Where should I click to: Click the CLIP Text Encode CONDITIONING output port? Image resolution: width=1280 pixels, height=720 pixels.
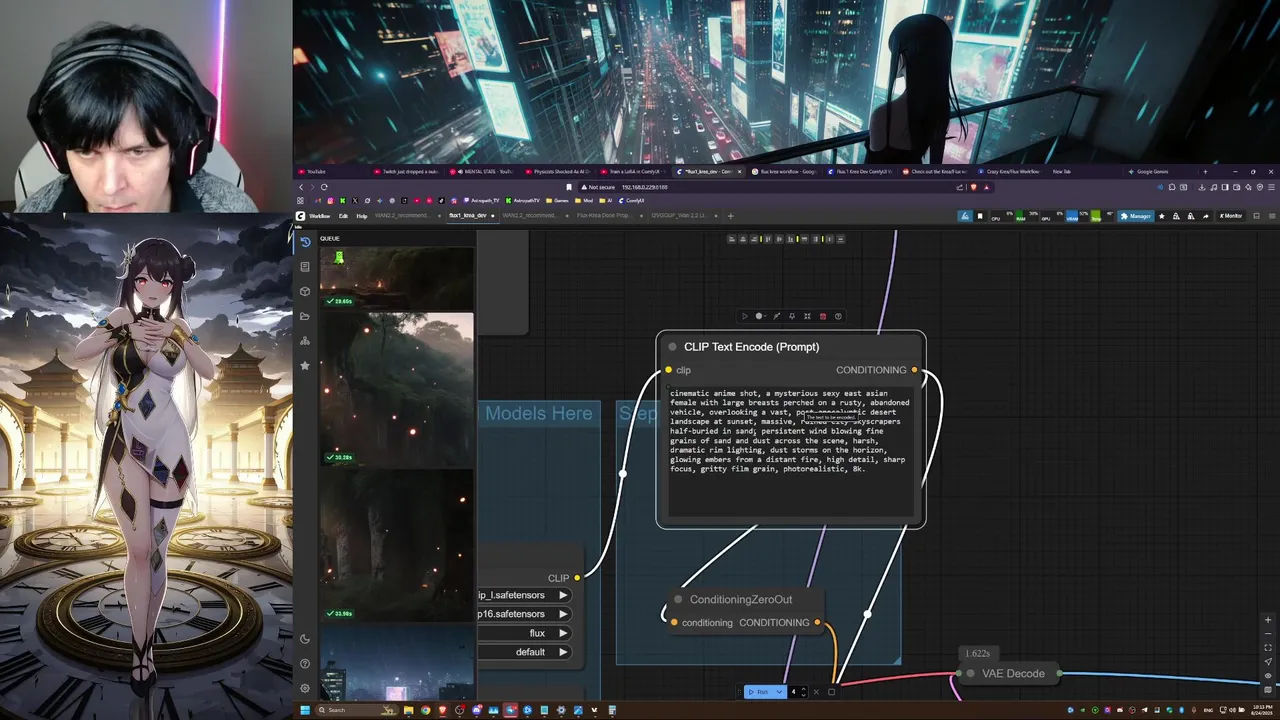[x=914, y=370]
